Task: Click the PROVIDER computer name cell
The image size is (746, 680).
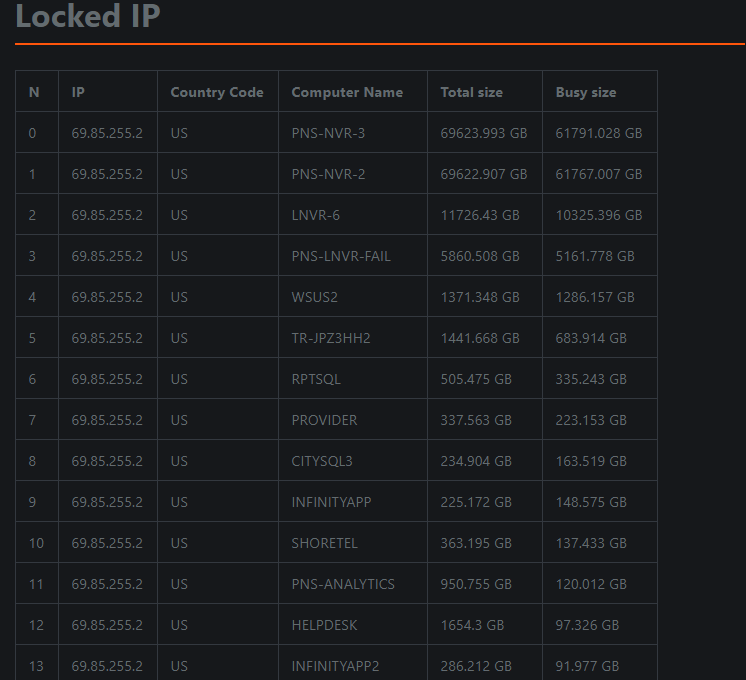Action: (324, 420)
